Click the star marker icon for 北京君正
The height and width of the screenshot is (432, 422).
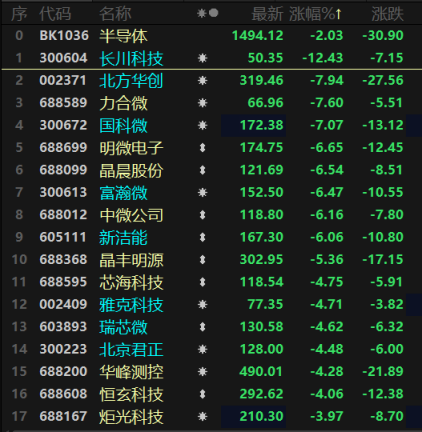202,349
